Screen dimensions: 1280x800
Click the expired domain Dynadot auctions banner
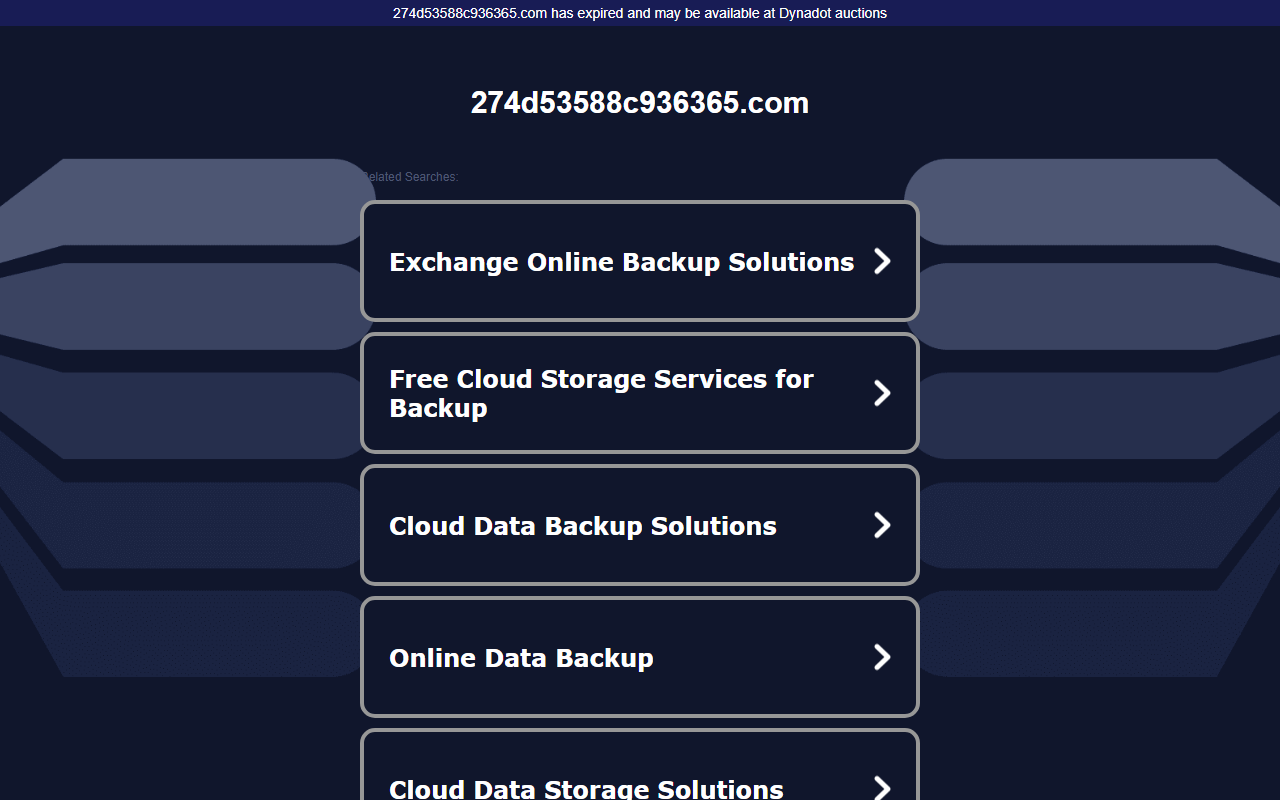[x=640, y=13]
